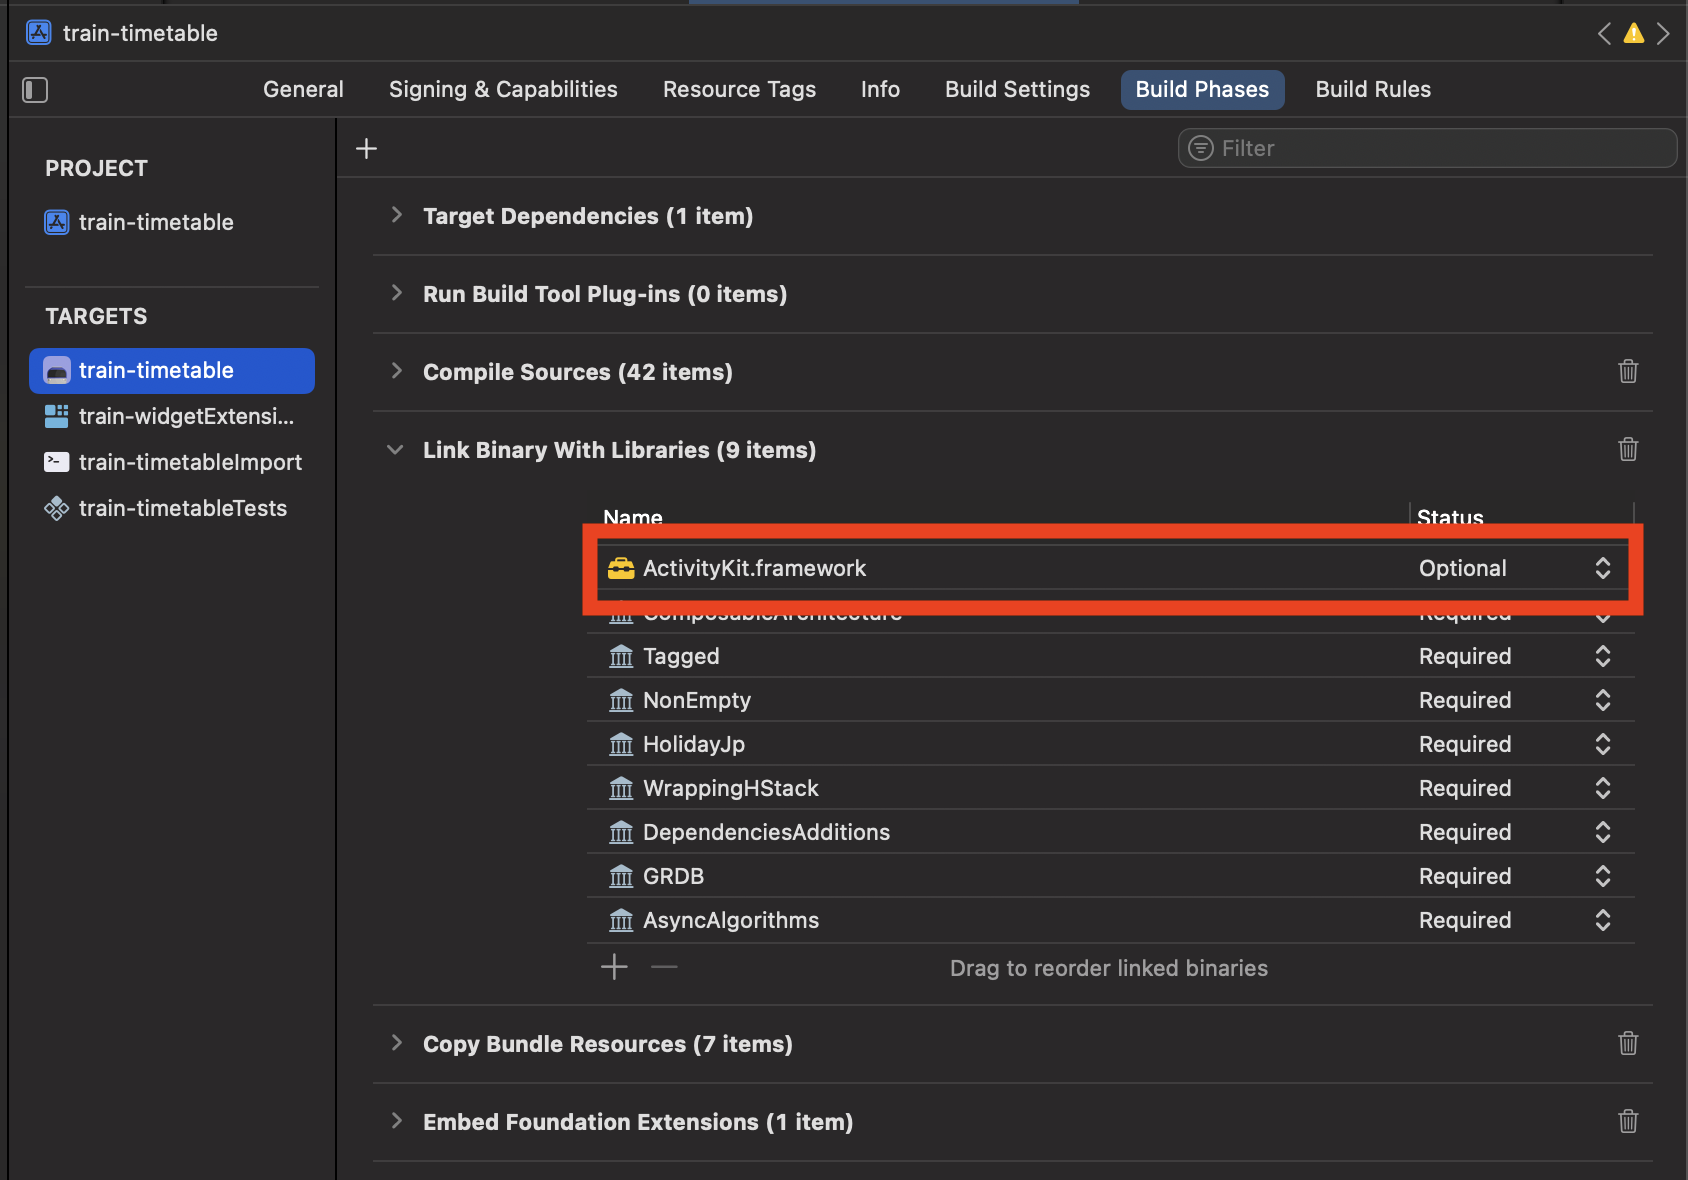The width and height of the screenshot is (1688, 1180).
Task: Click the WrappingHStack library icon
Action: point(621,788)
